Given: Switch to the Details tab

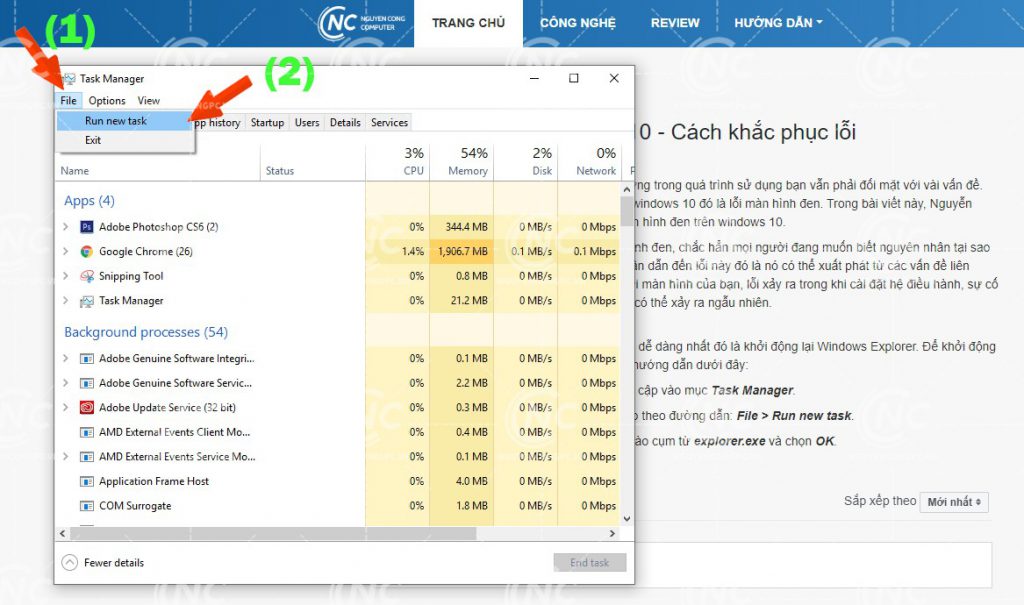Looking at the screenshot, I should [x=345, y=123].
